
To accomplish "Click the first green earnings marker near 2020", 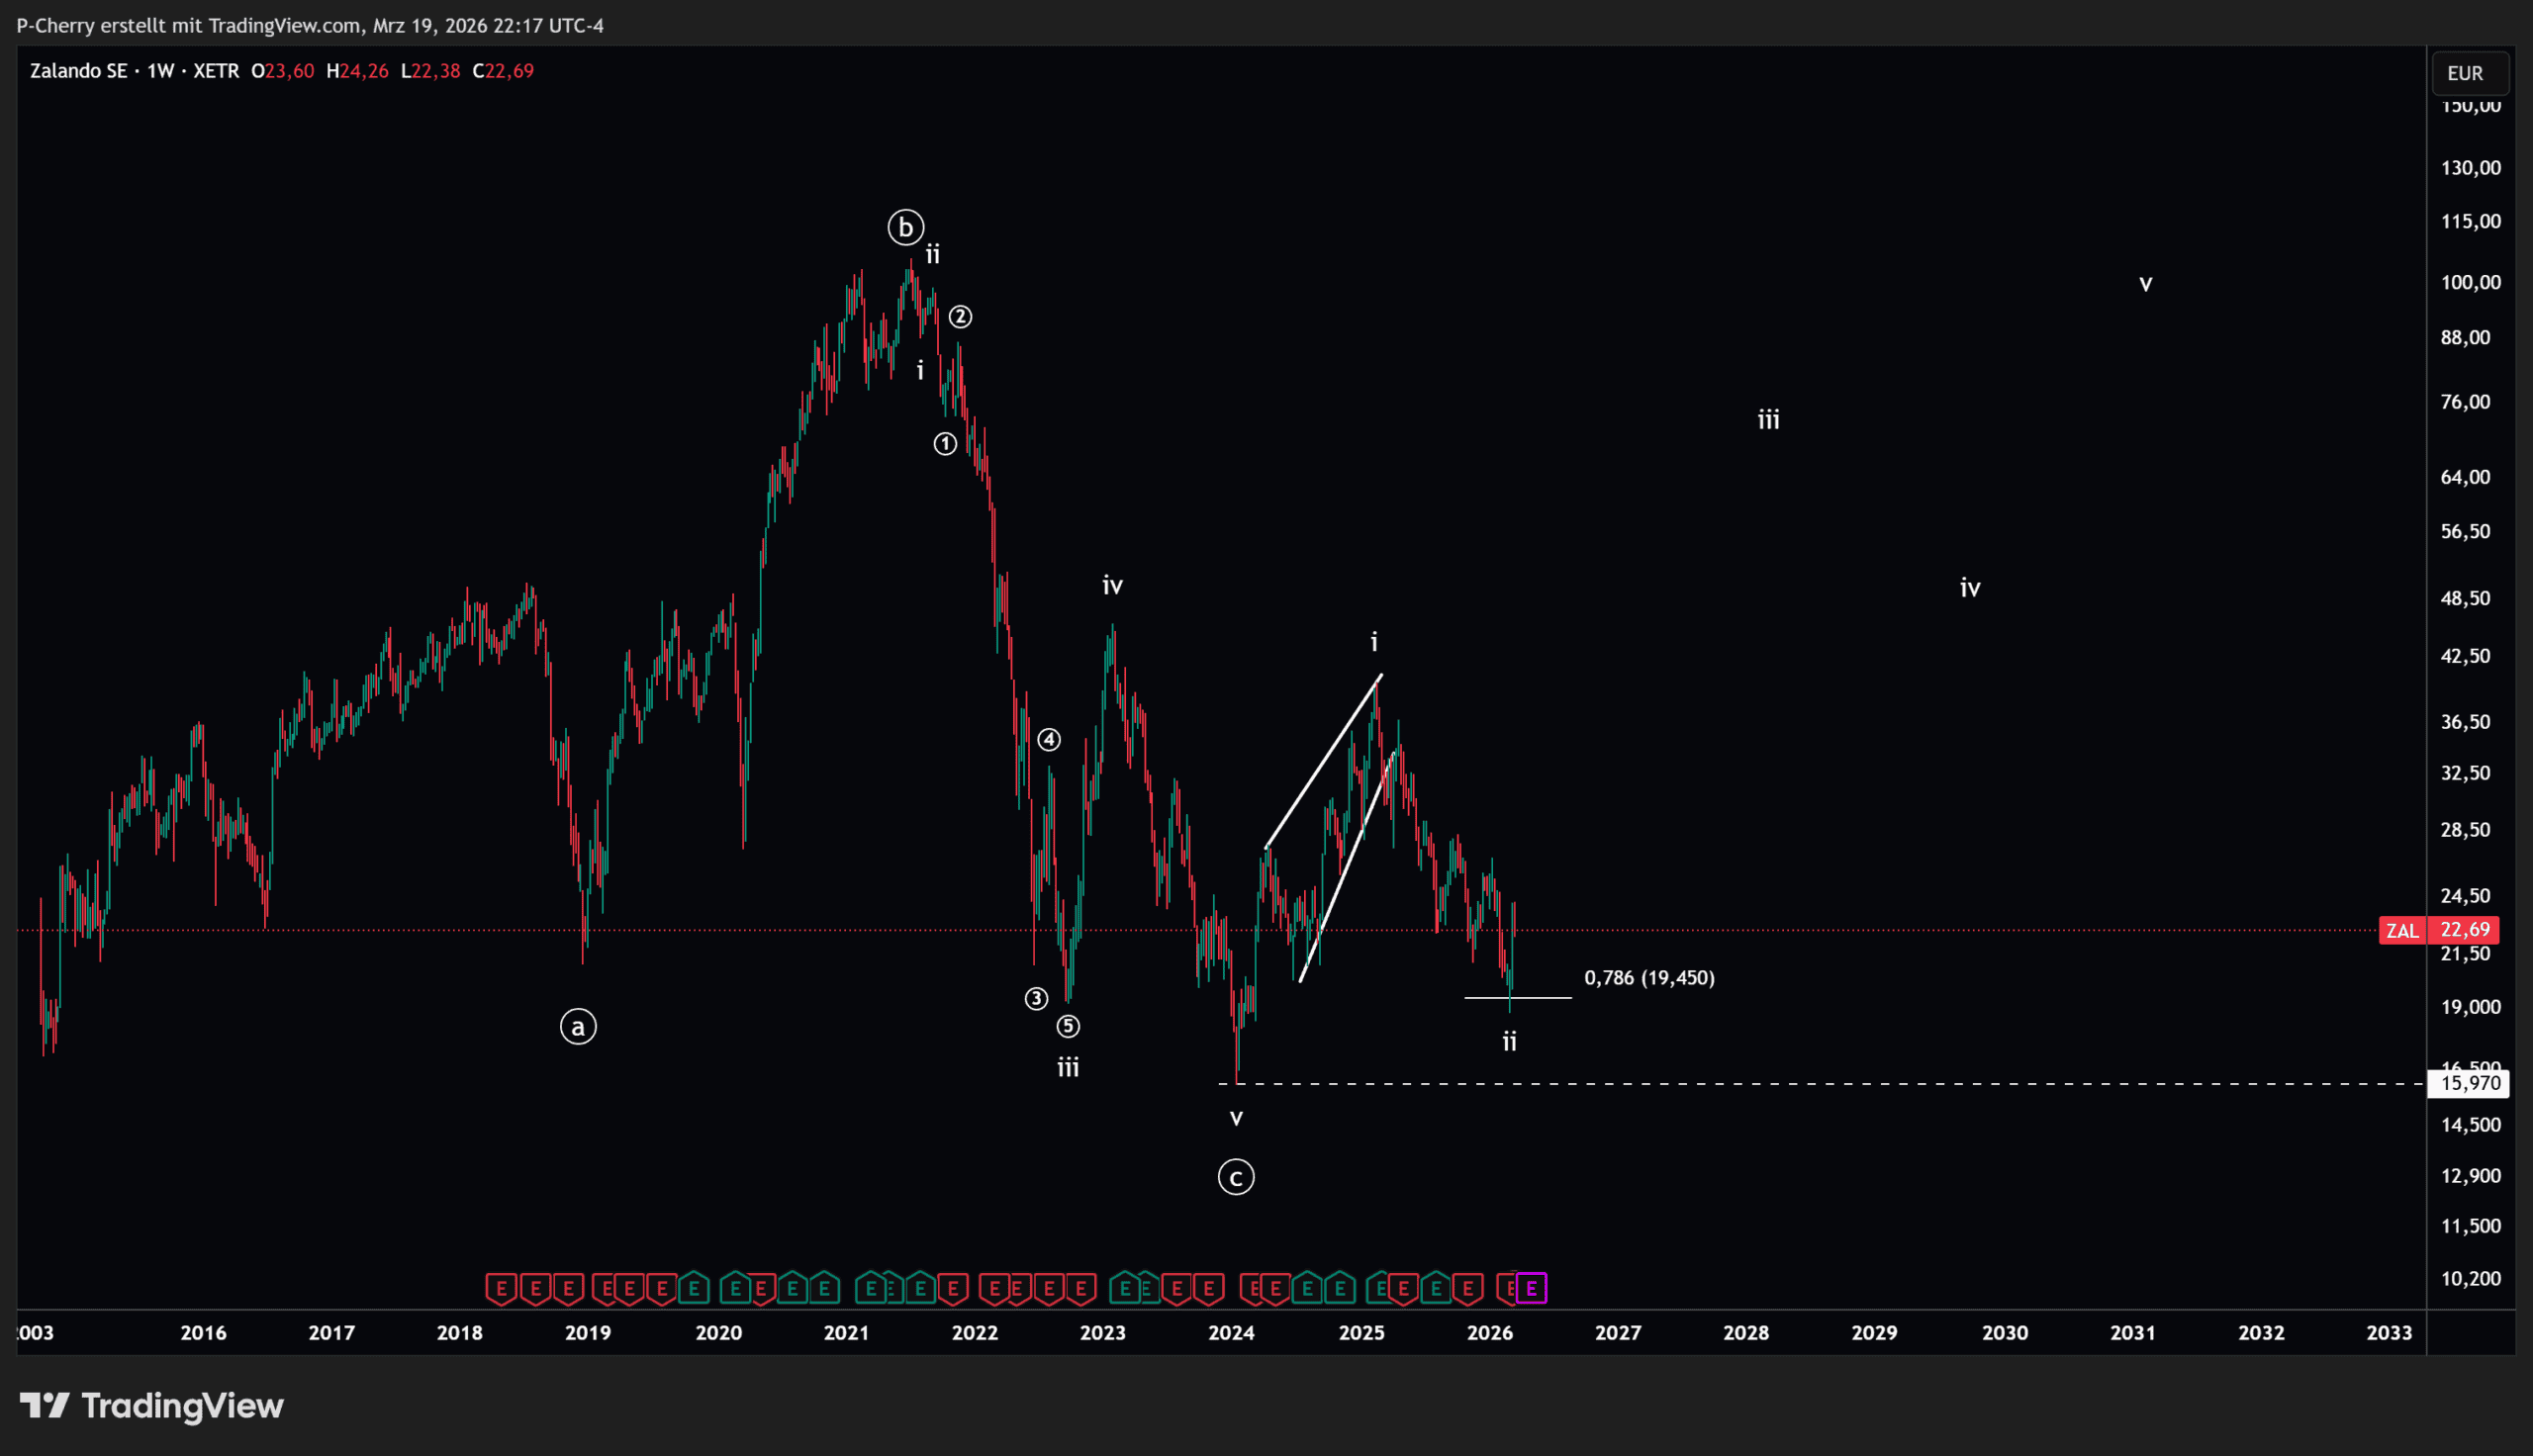I will 693,1288.
